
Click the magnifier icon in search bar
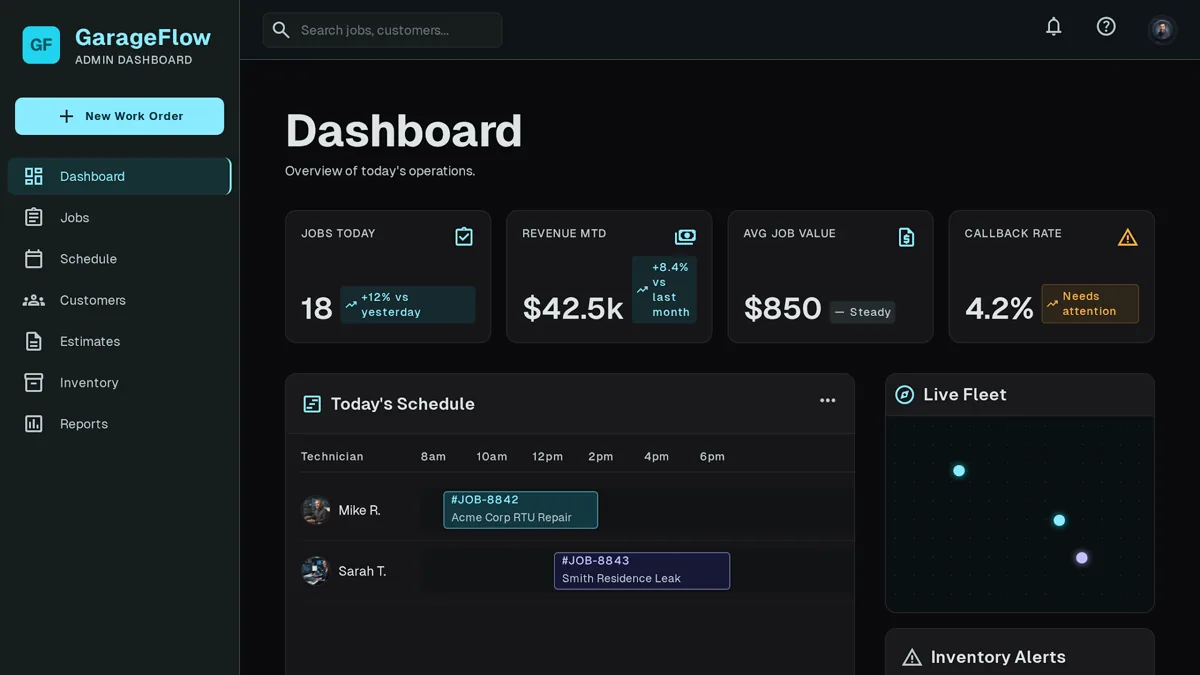click(281, 30)
